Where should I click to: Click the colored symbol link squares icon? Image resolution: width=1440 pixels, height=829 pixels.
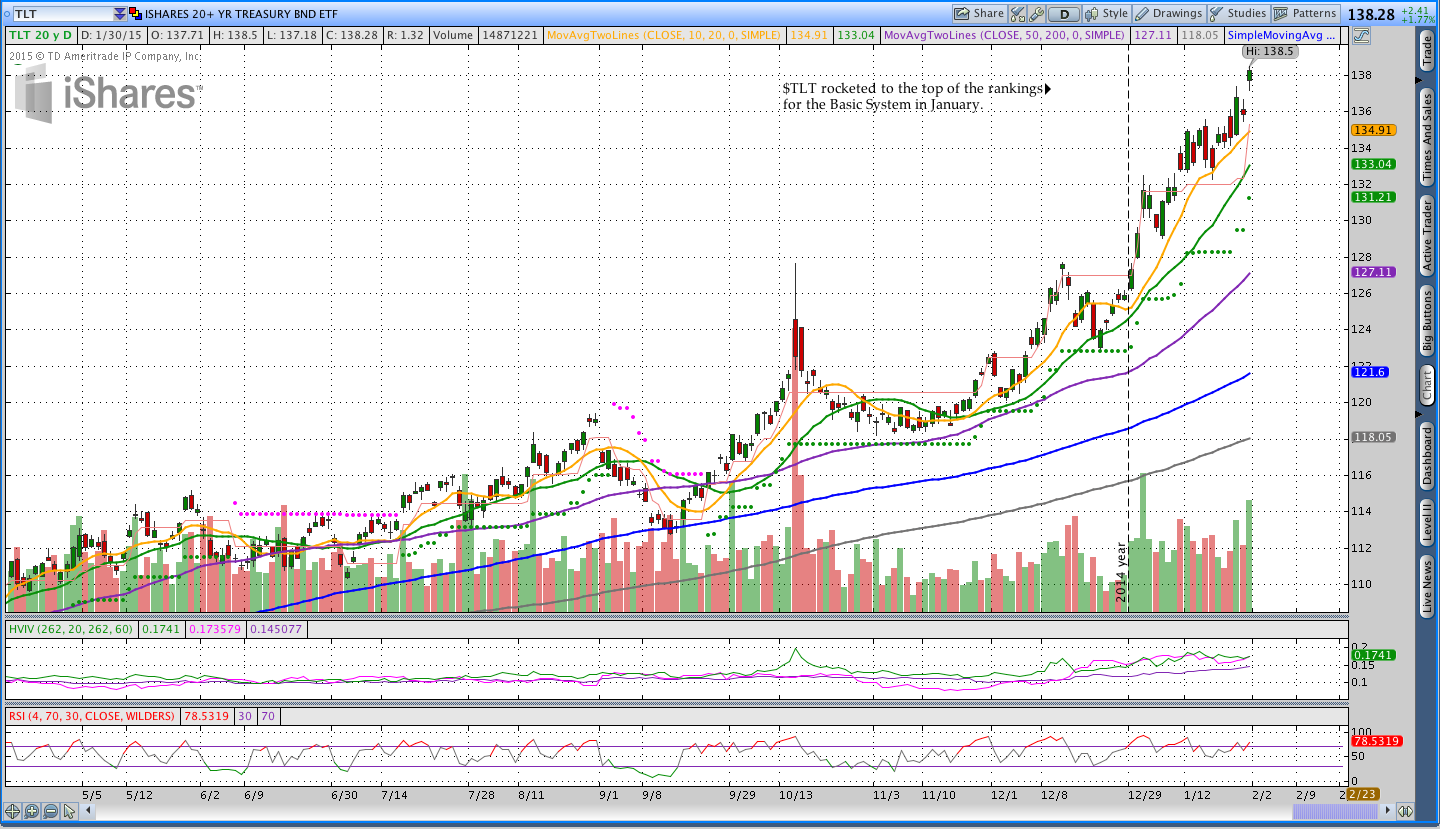[x=135, y=14]
